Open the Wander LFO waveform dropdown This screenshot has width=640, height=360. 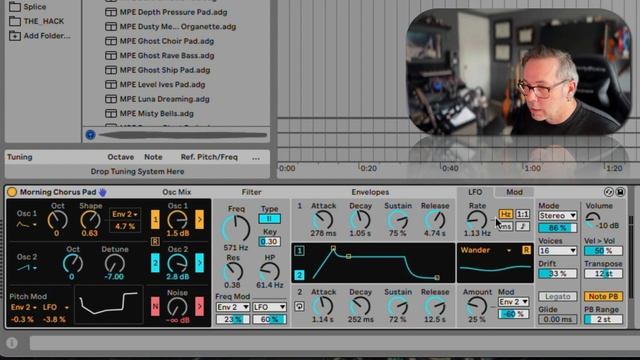(486, 250)
